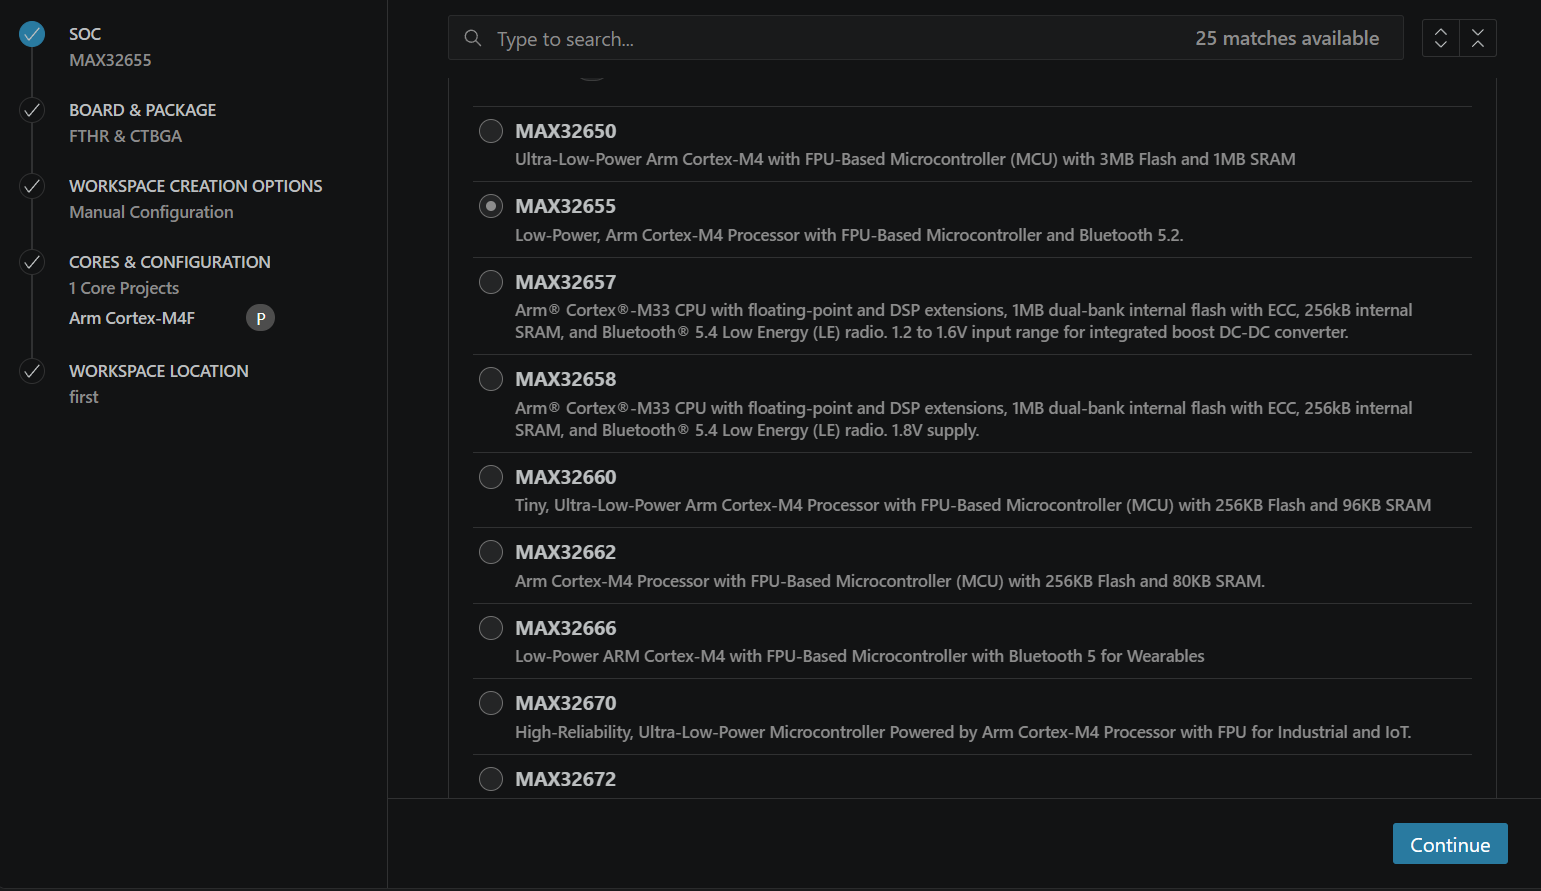Open the Workspace Location step
The image size is (1541, 891).
point(159,371)
